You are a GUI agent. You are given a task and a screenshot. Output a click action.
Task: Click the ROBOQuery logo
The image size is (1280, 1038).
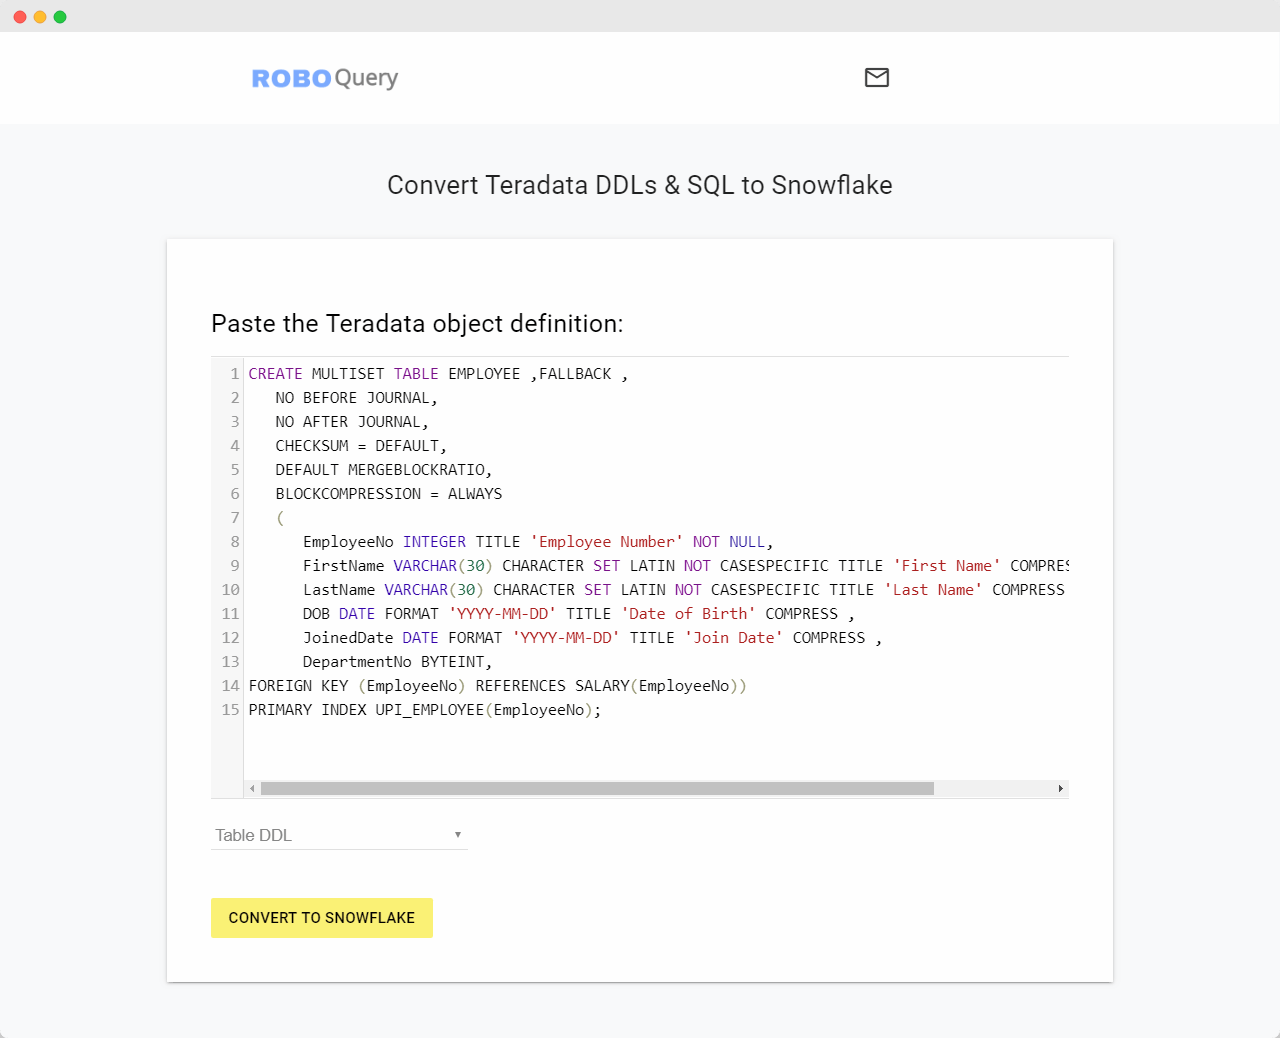pos(325,78)
